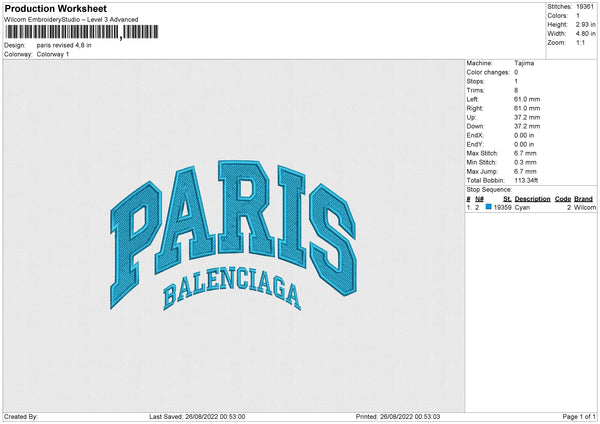
Task: Click the Machine value Tajima
Action: 524,63
